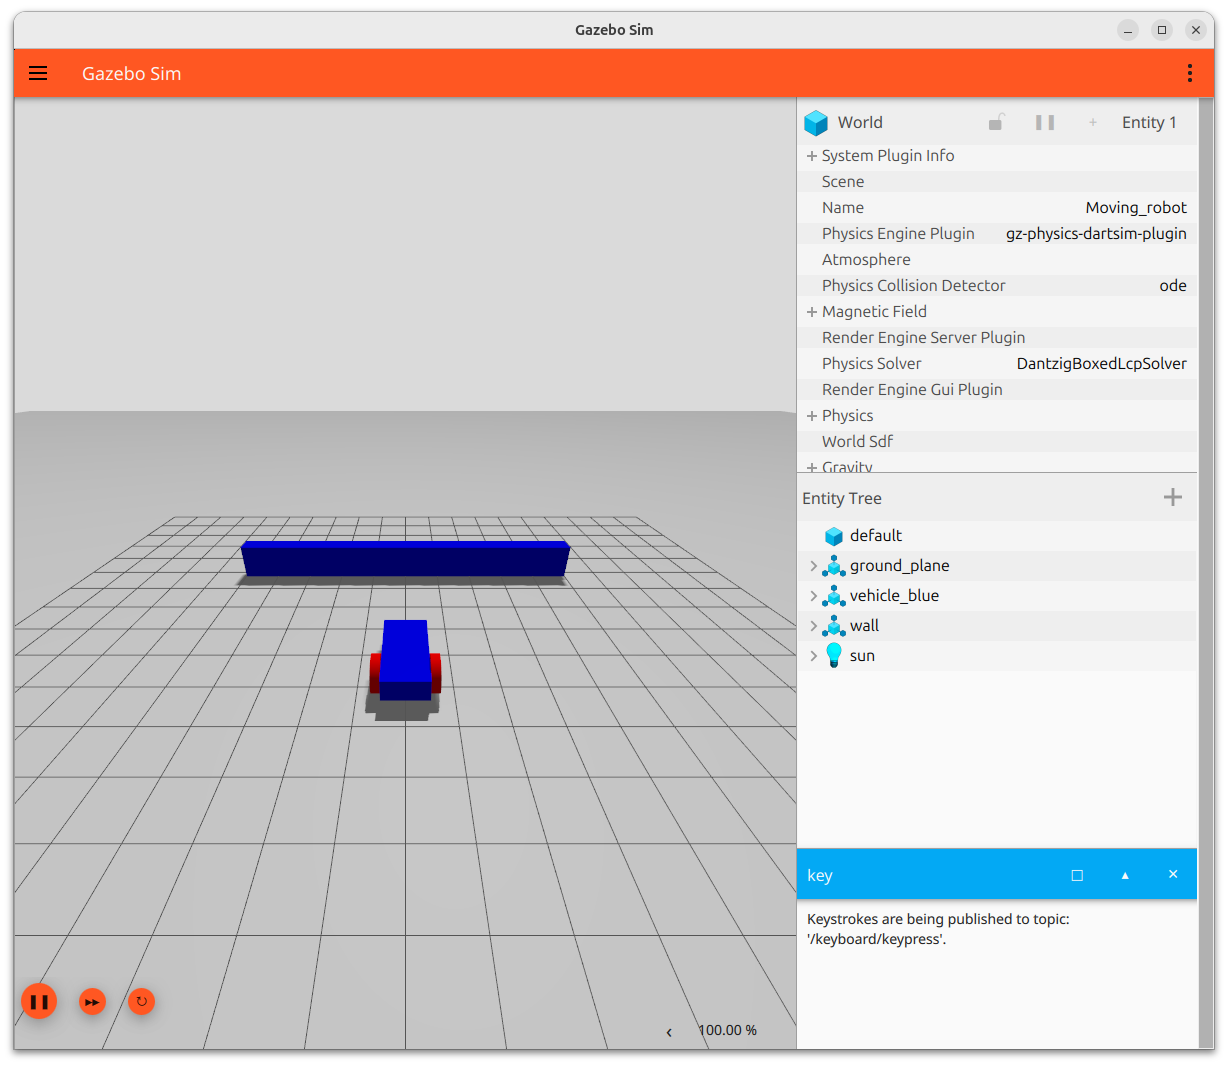Select the sun light entity
Viewport: 1228px width, 1066px height.
(x=862, y=656)
